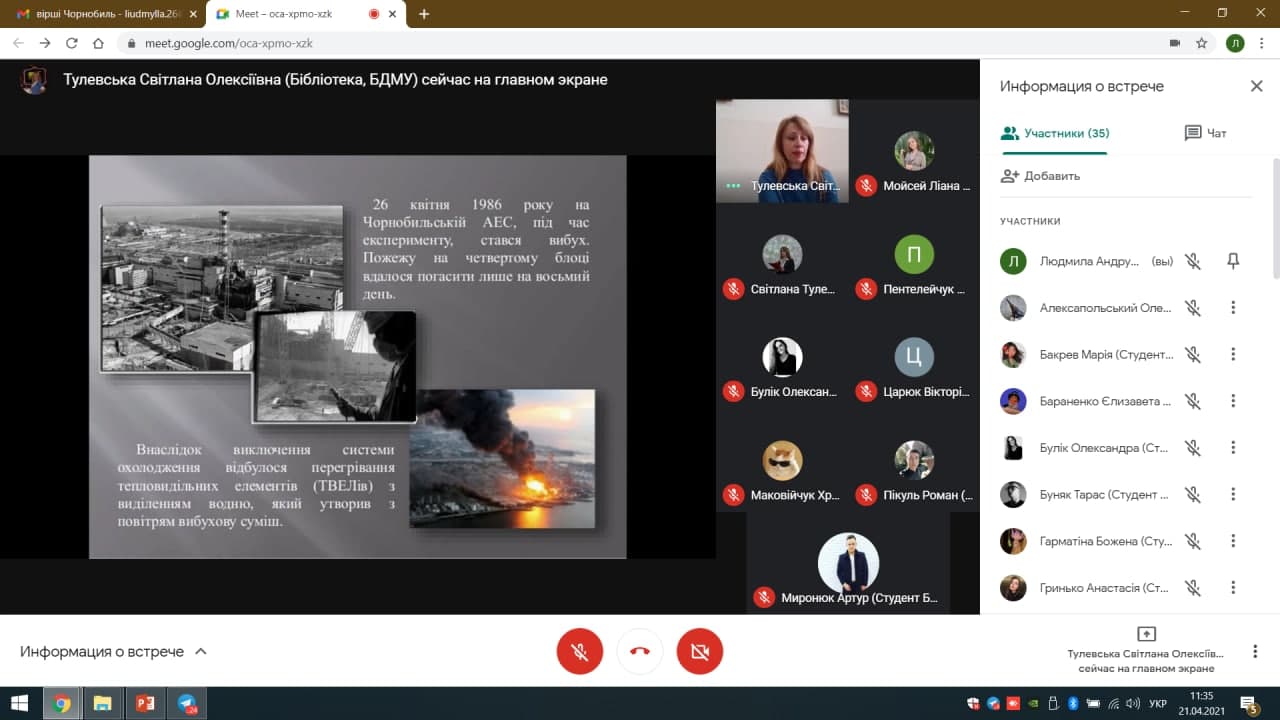Reload the Meet page

[71, 43]
